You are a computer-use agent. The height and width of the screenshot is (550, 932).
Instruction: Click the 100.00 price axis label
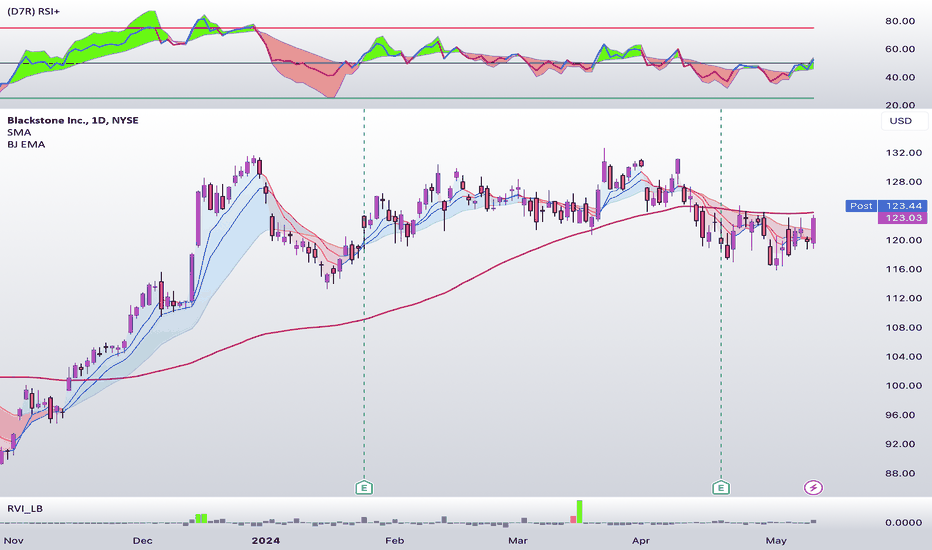point(903,386)
